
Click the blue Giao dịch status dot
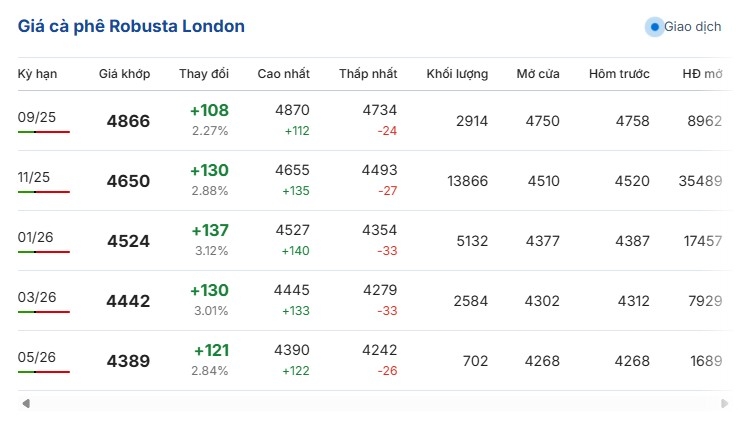coord(654,27)
